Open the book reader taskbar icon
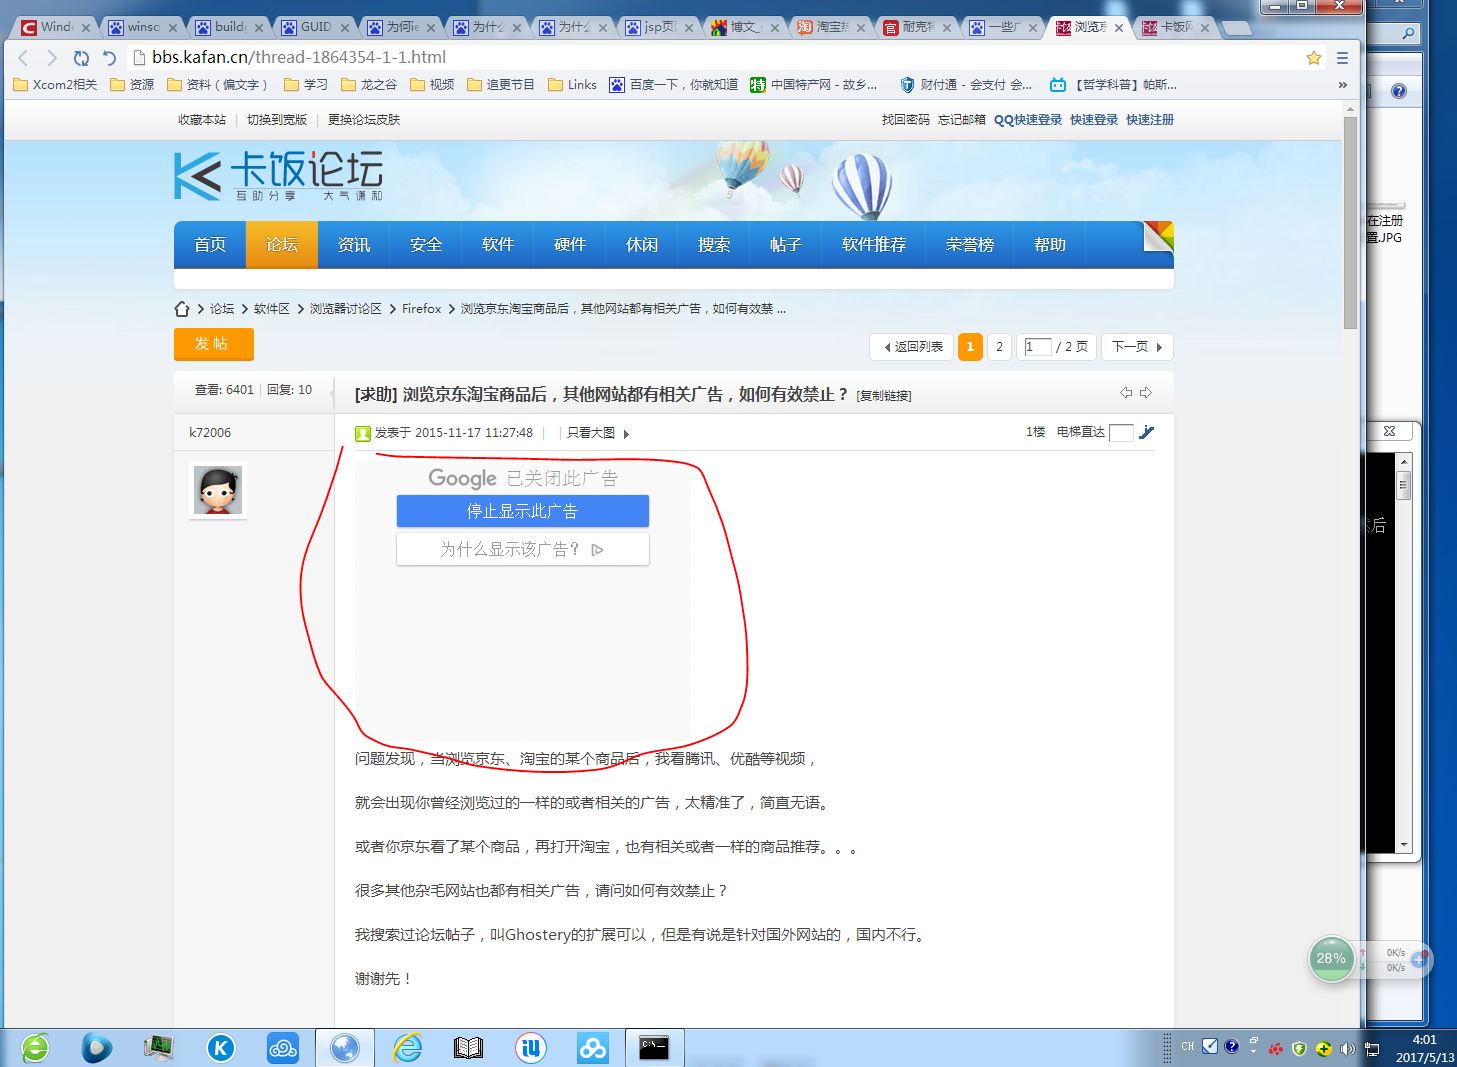The width and height of the screenshot is (1457, 1067). tap(468, 1047)
